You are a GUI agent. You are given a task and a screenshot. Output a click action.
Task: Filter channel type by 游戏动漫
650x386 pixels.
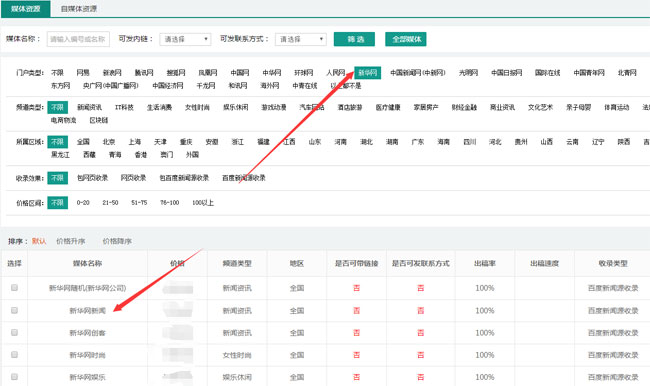[x=274, y=107]
